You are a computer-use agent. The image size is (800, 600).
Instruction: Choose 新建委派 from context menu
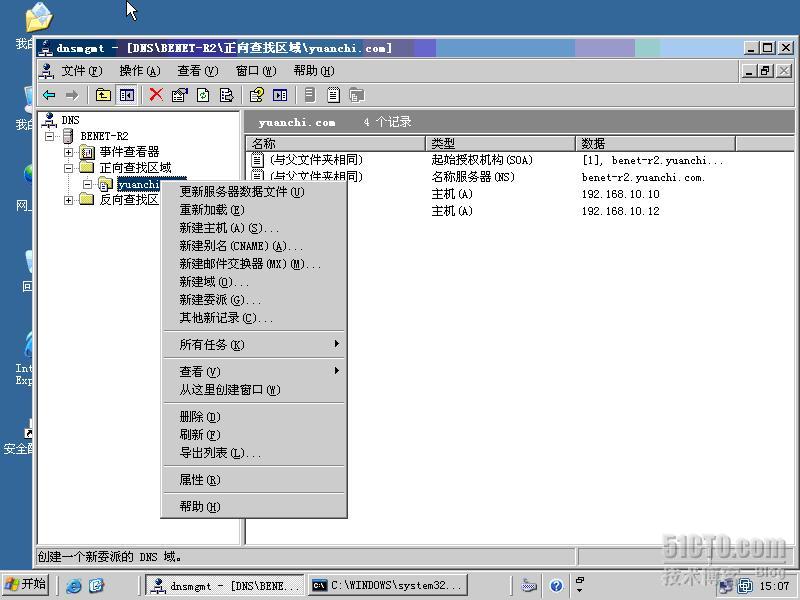pos(254,299)
